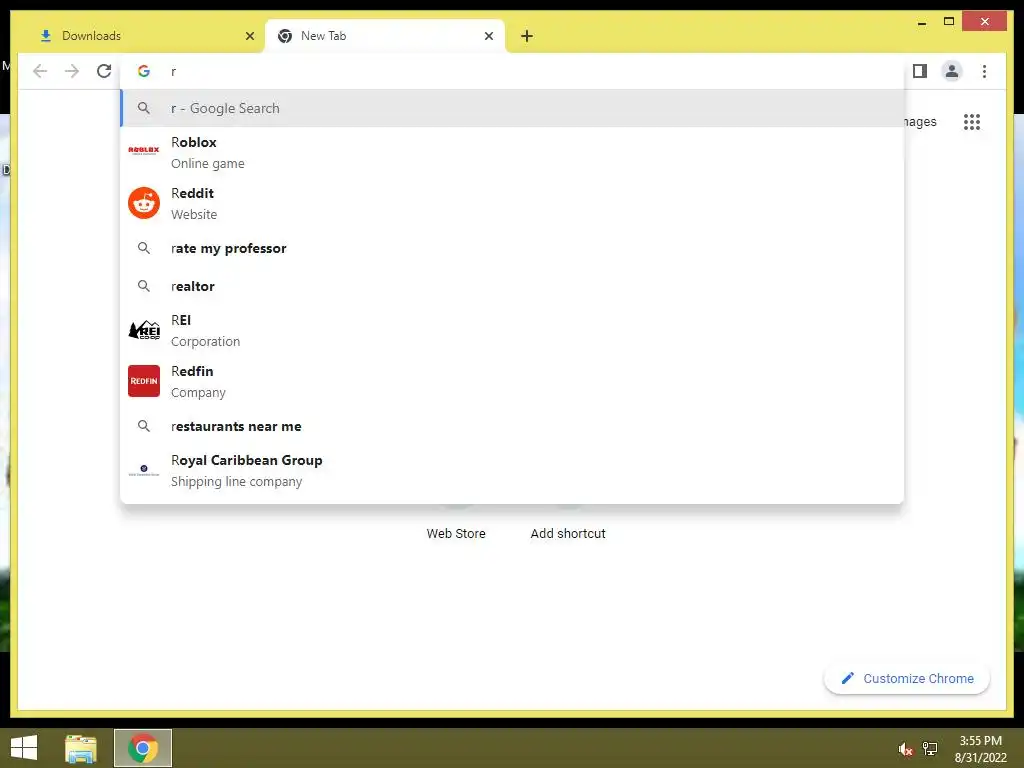Click the Google G icon in address bar
Screen dimensions: 1024x768
(x=144, y=71)
